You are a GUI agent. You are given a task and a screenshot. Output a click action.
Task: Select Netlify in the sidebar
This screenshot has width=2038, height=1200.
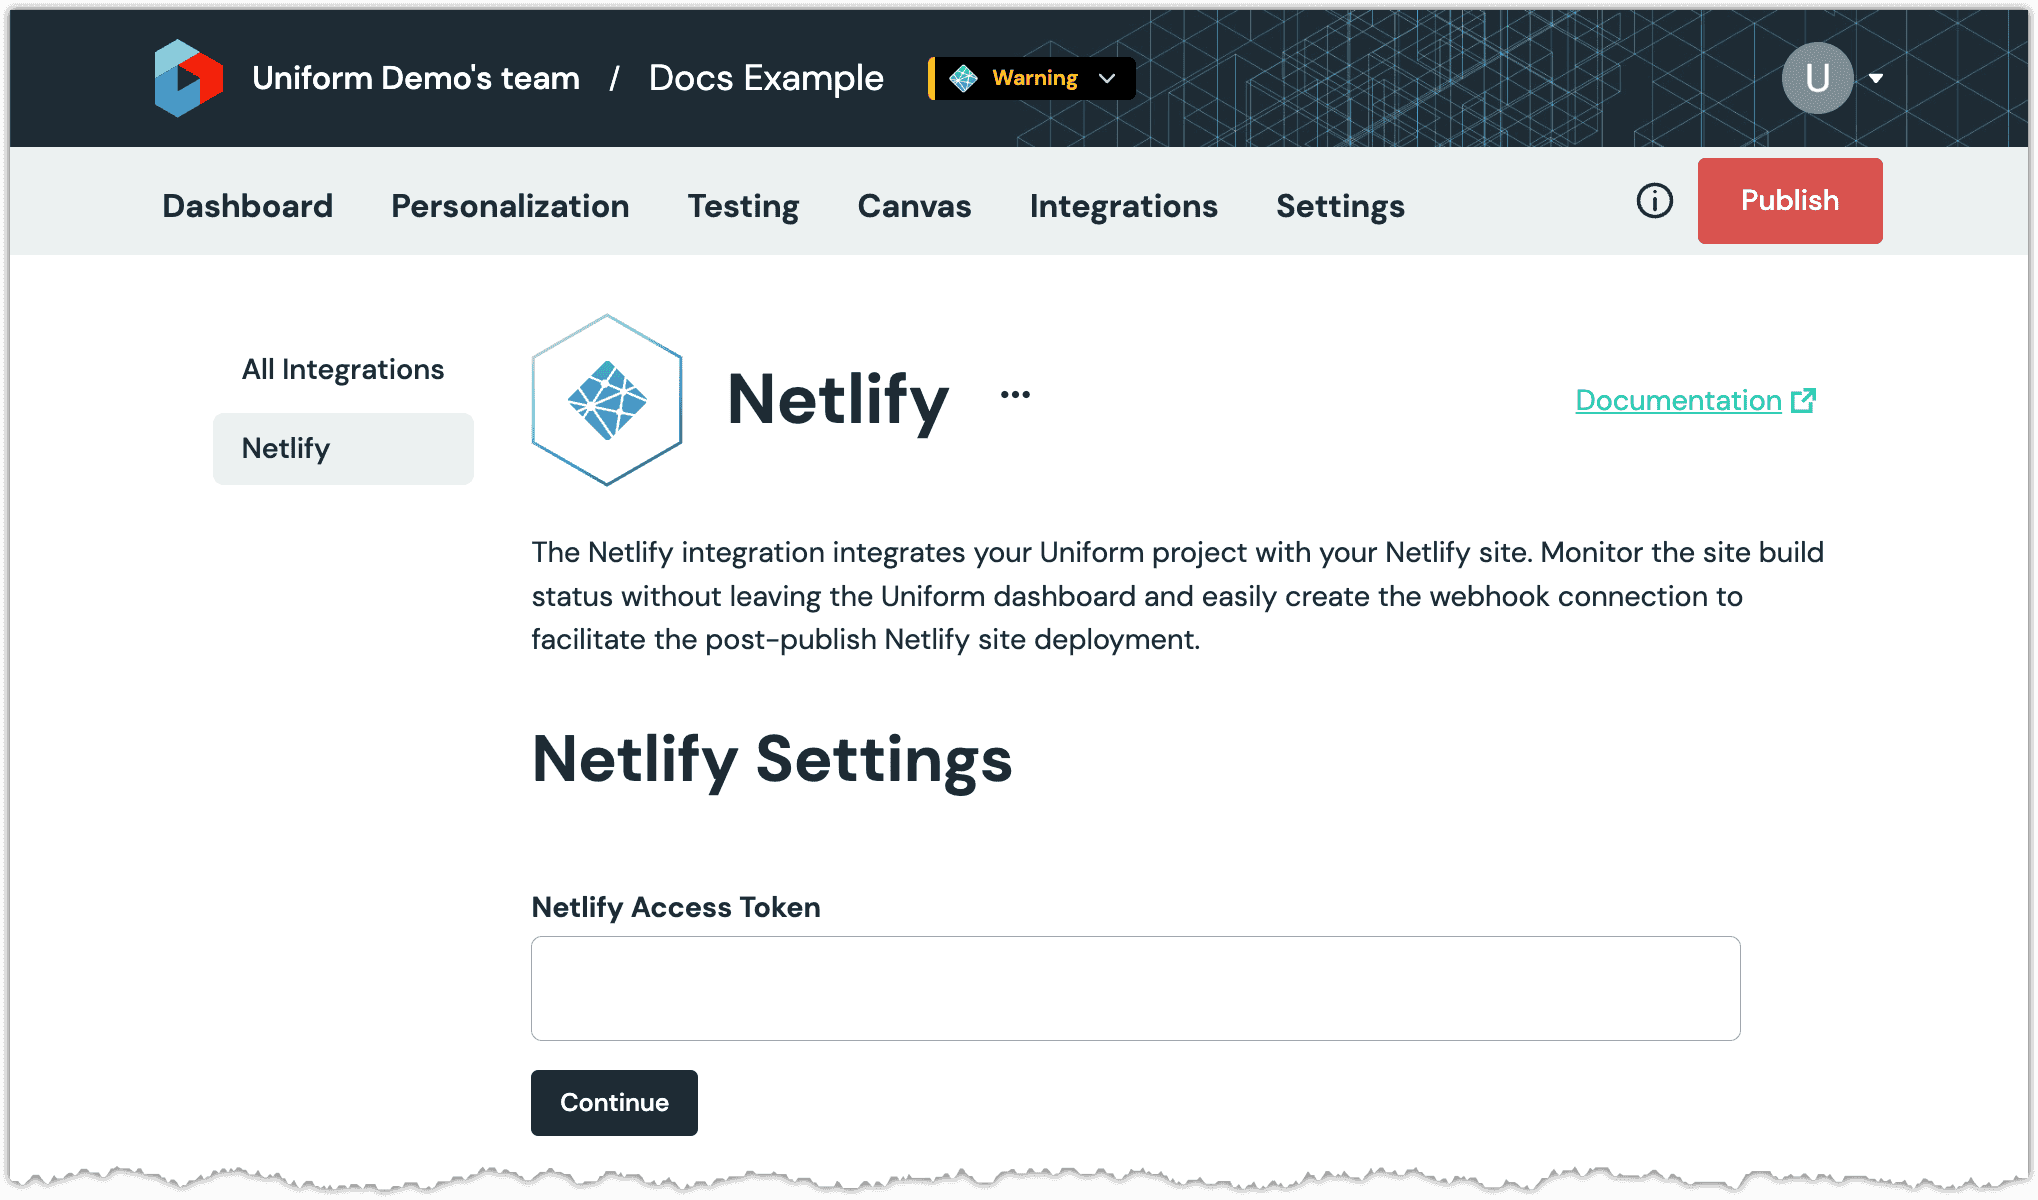(343, 449)
